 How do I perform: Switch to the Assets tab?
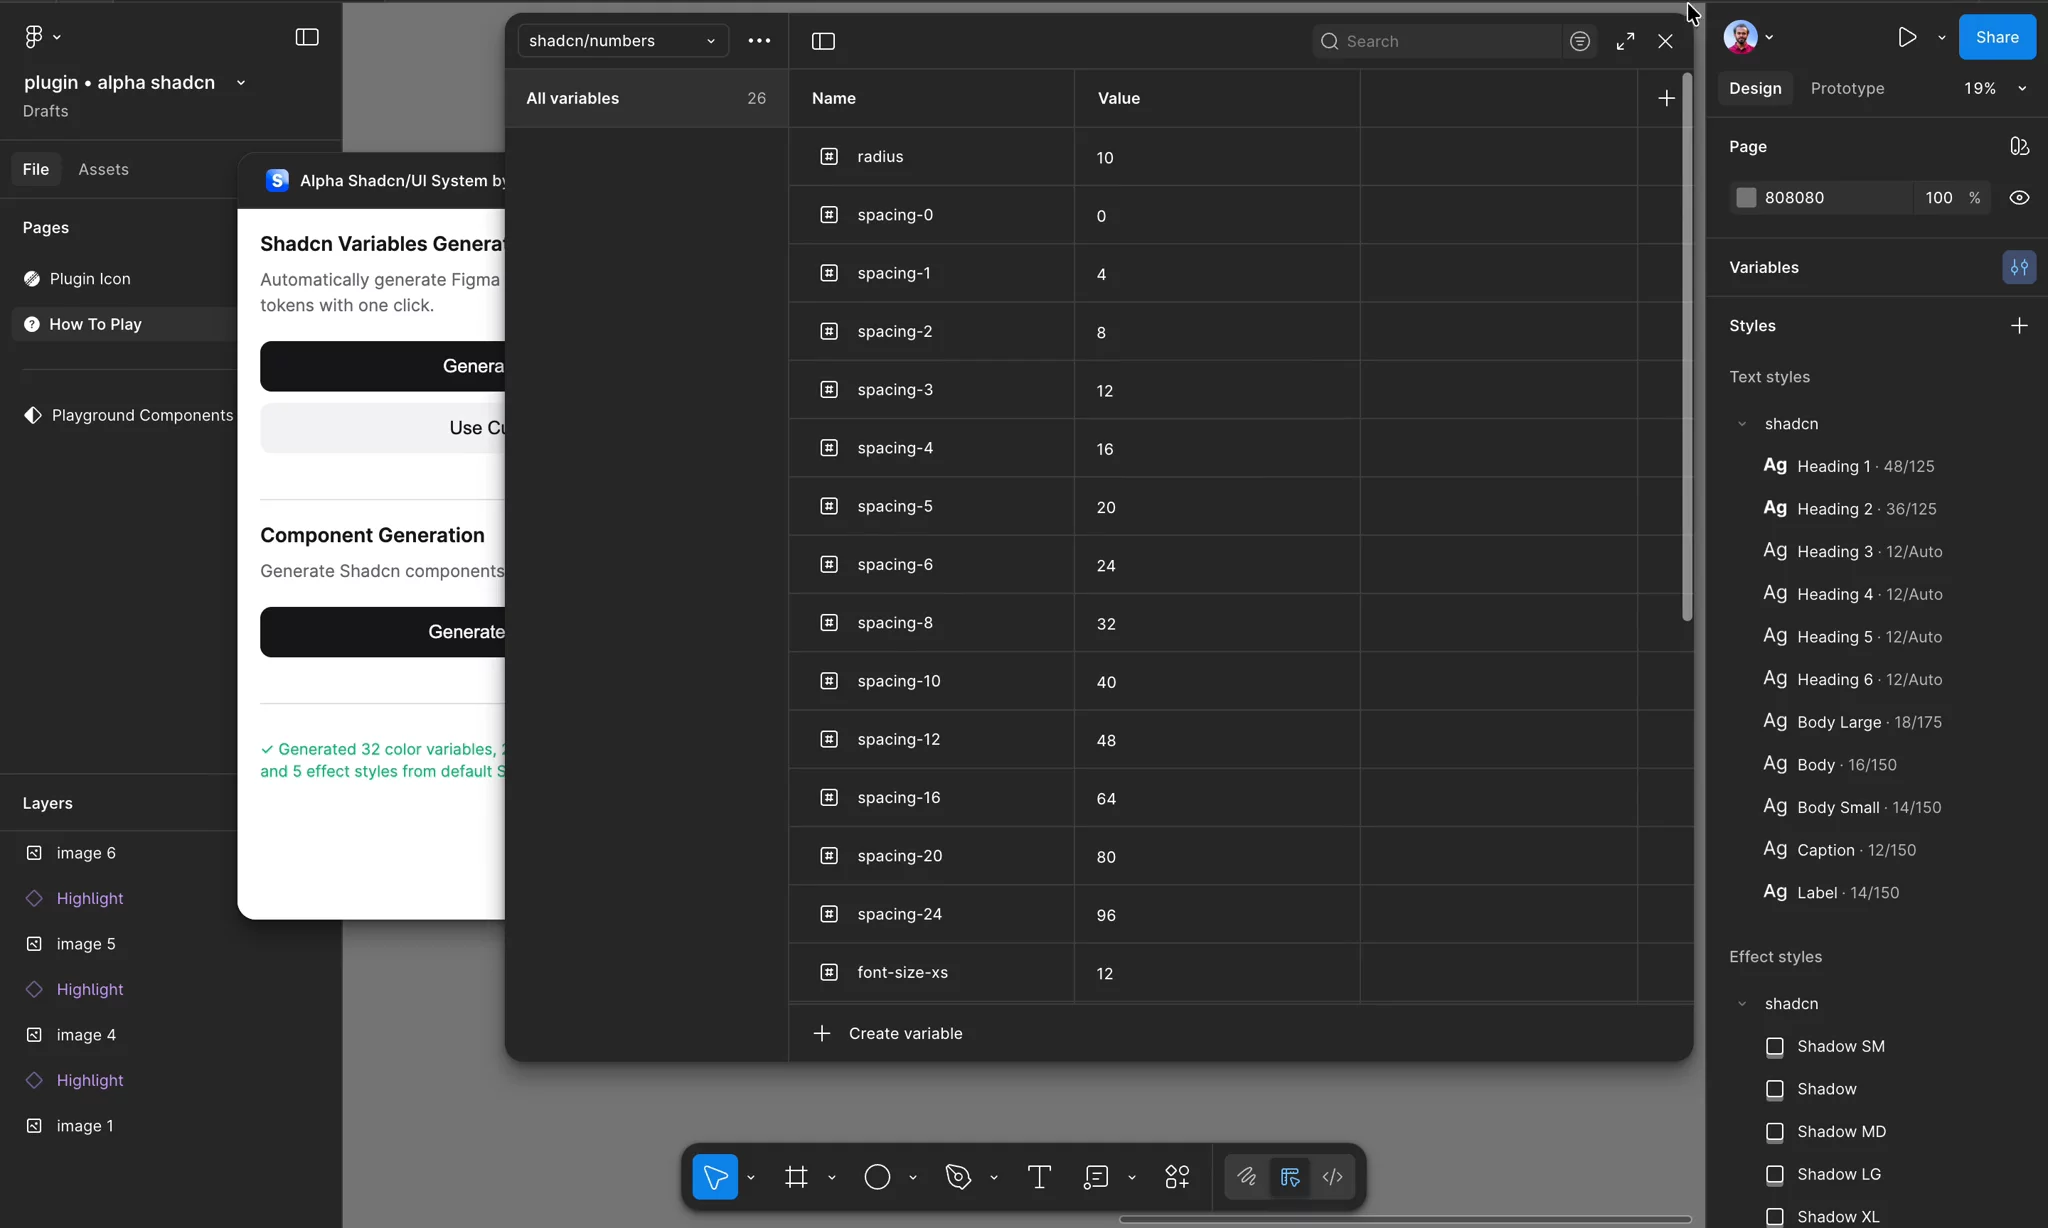(103, 169)
